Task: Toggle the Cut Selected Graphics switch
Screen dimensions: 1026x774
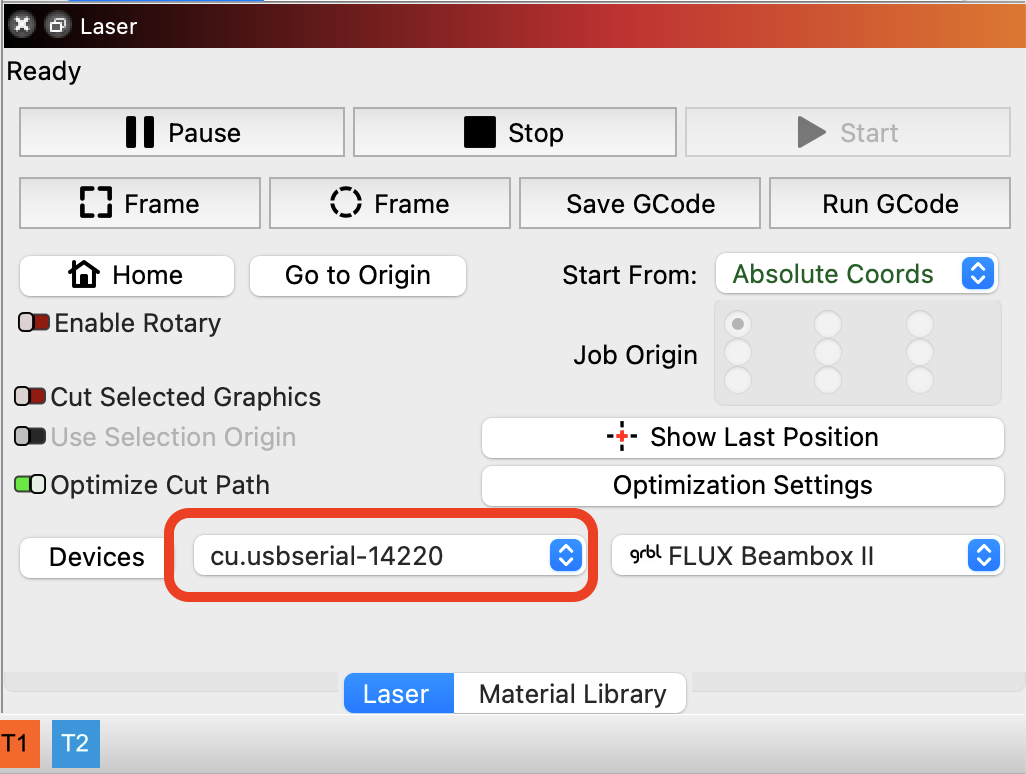Action: point(30,396)
